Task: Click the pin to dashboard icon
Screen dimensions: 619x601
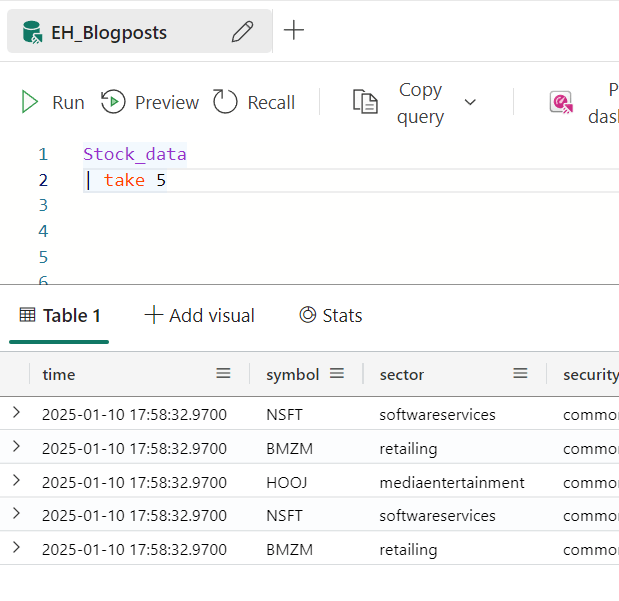Action: tap(561, 102)
